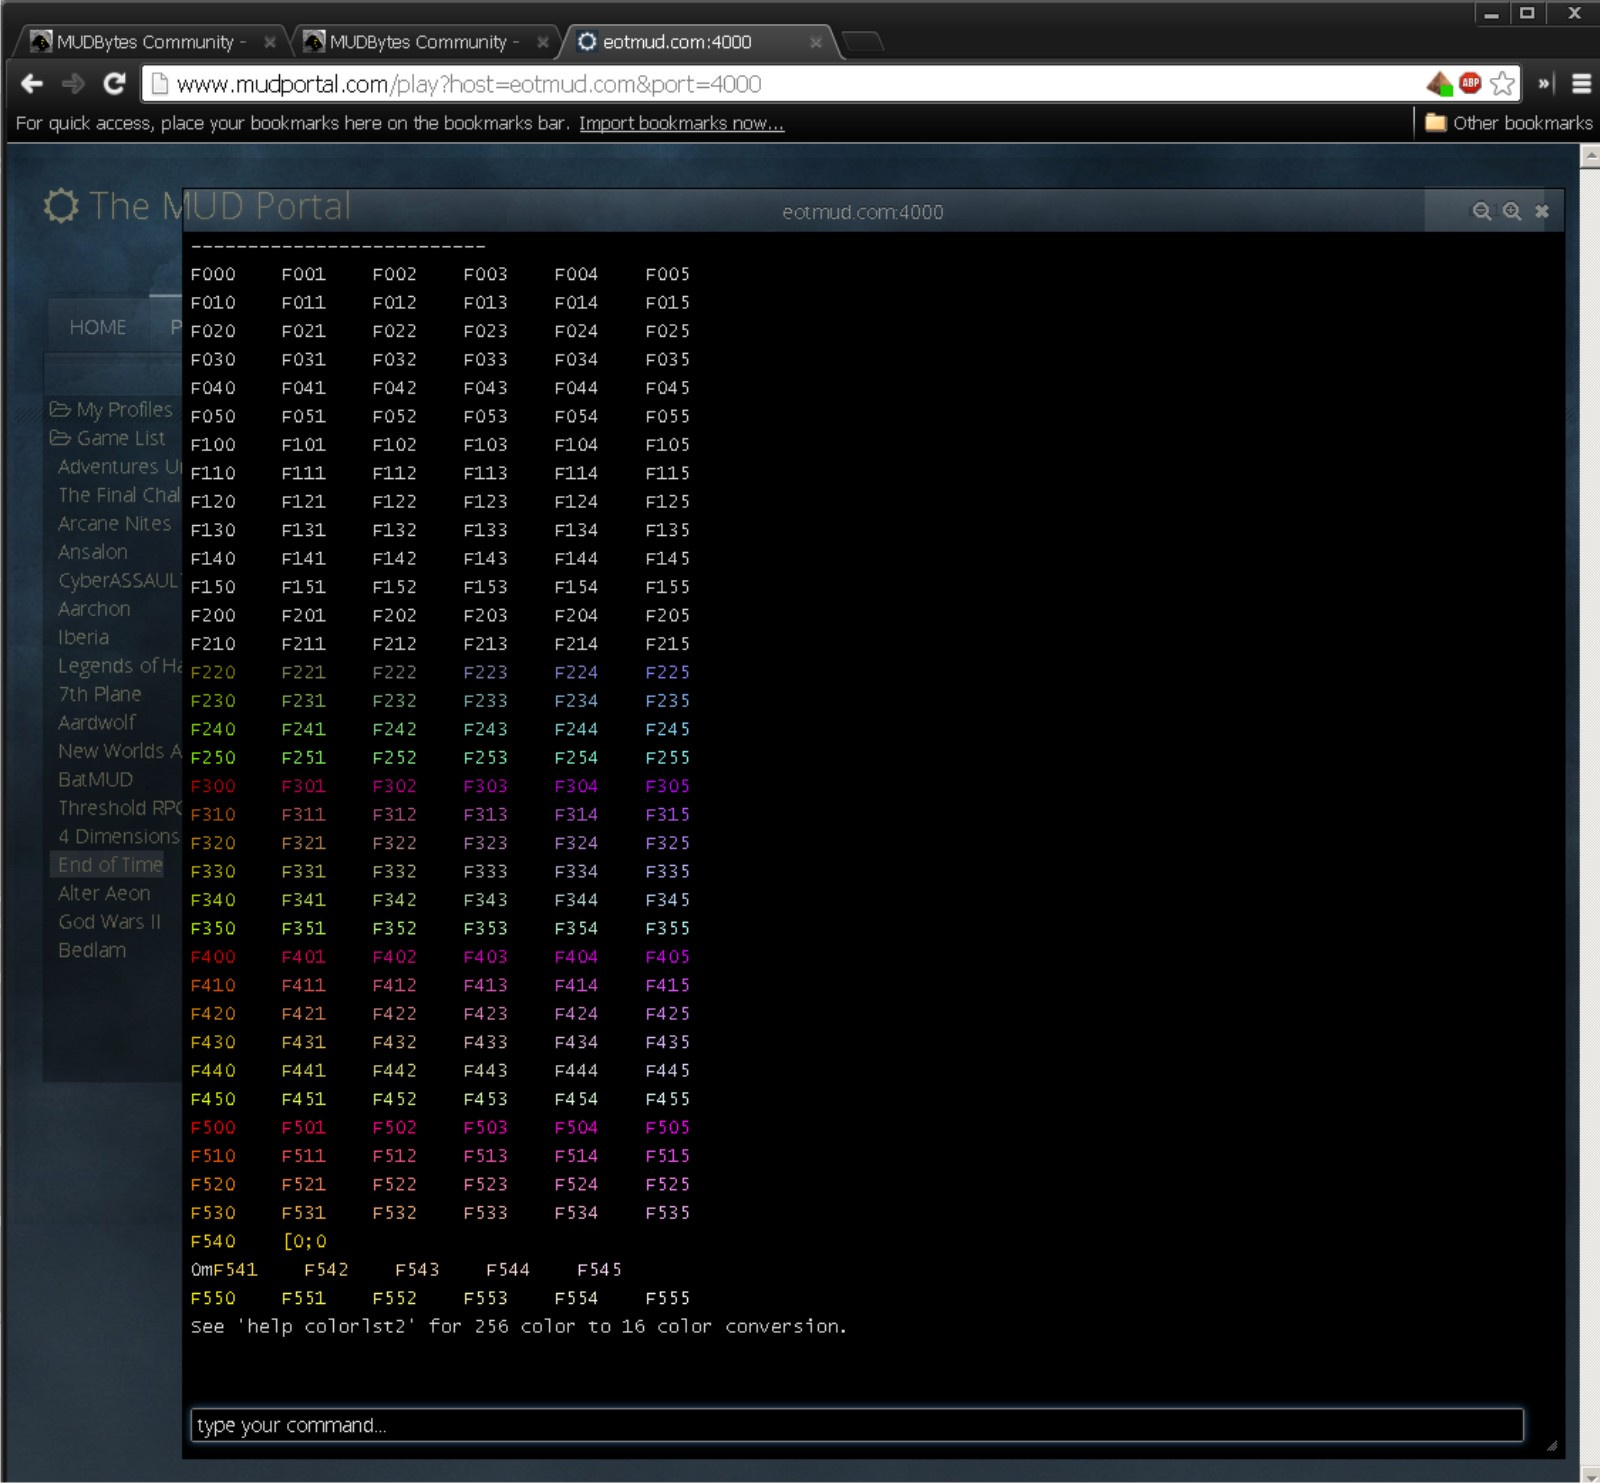Click the extension icon left of Adblock
The image size is (1600, 1483).
[x=1440, y=84]
